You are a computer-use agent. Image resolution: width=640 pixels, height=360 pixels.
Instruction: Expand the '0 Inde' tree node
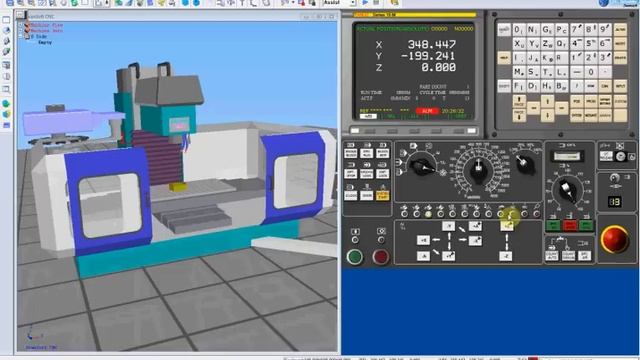[x=21, y=36]
